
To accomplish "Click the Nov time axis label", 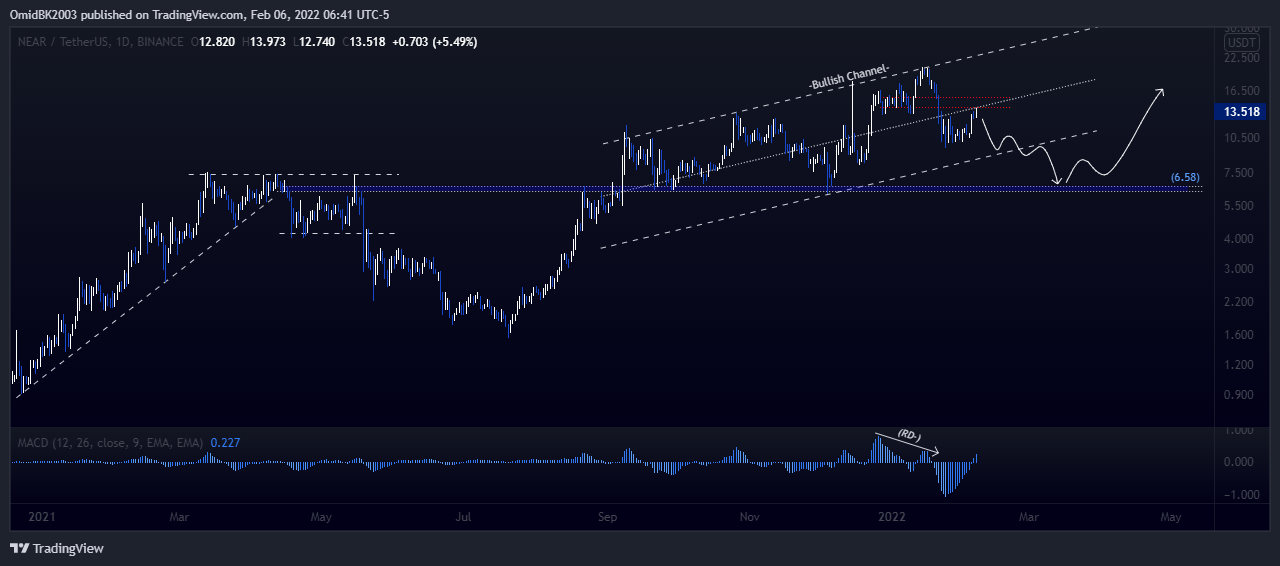I will click(x=749, y=517).
